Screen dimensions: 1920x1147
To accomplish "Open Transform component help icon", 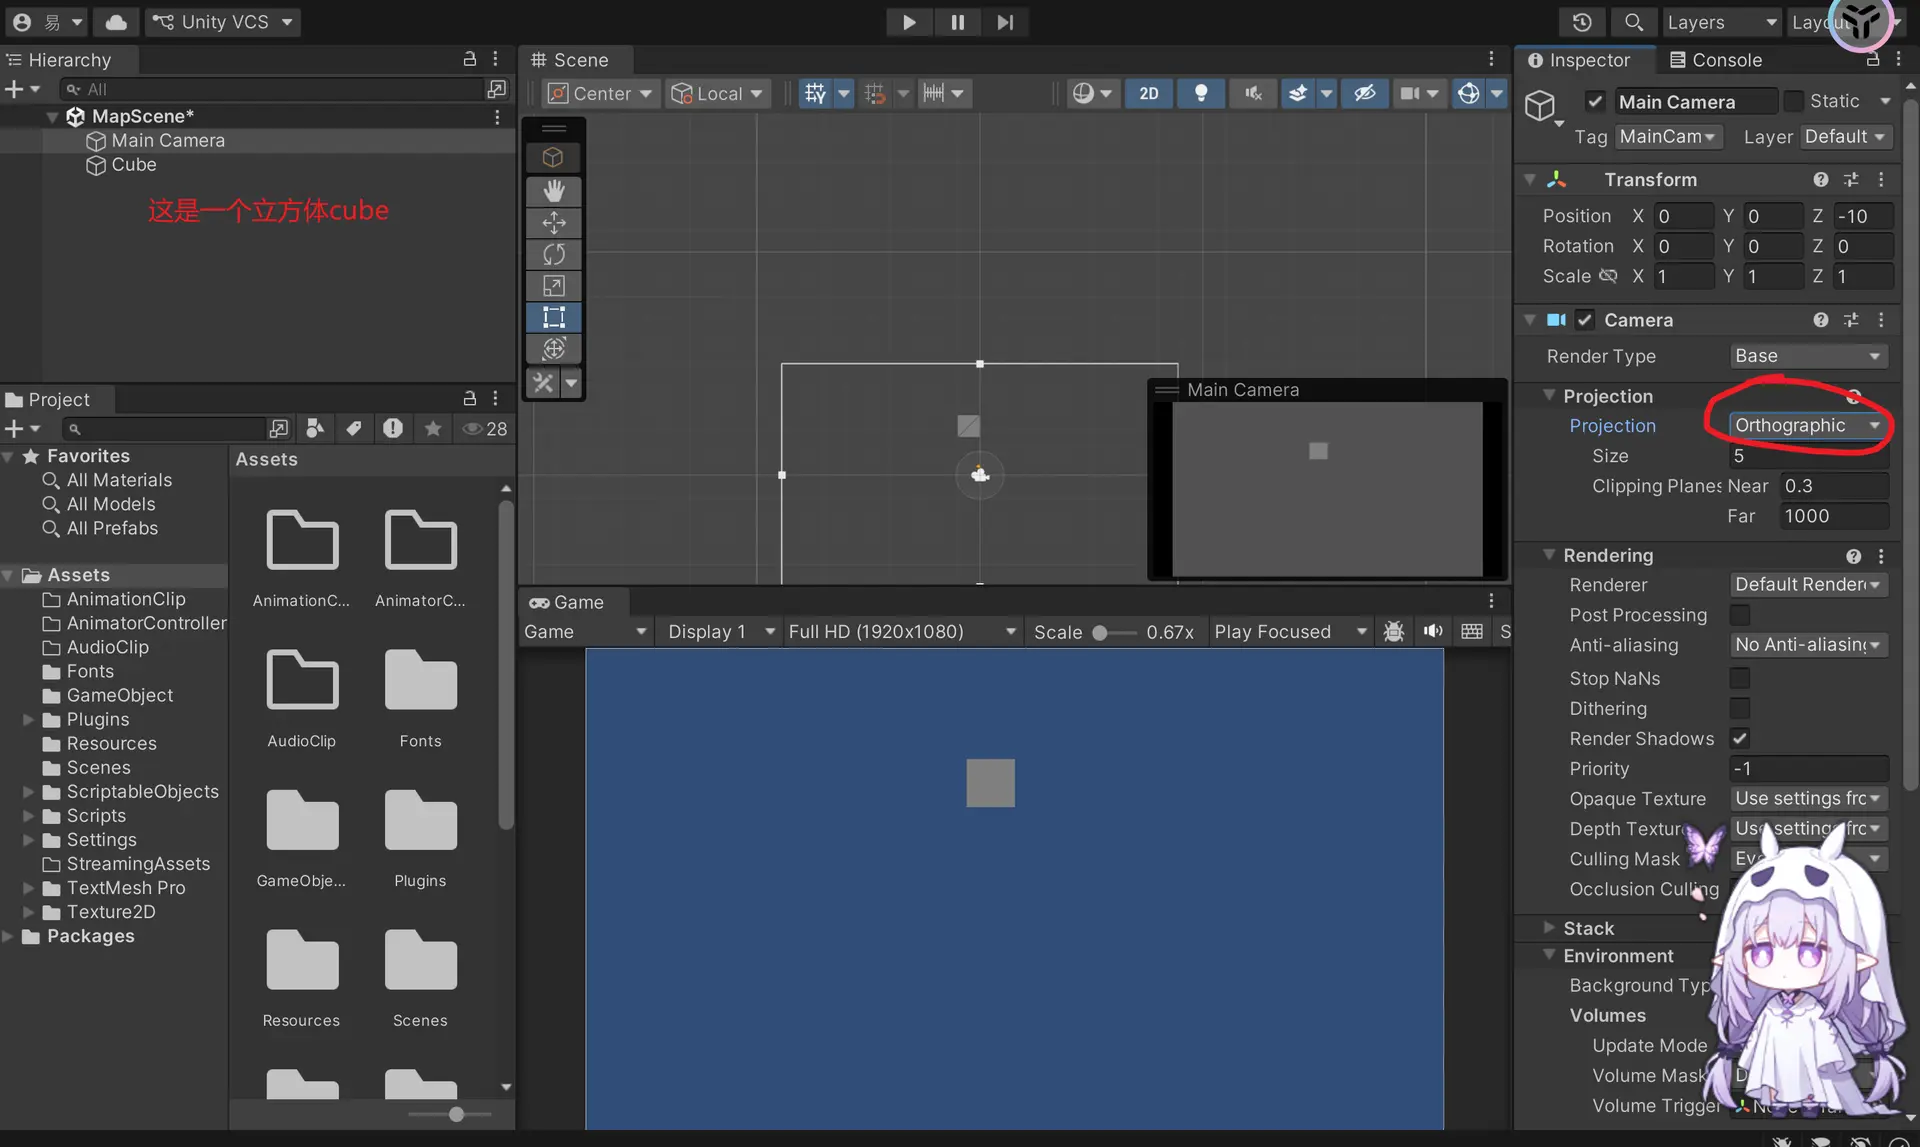I will coord(1821,180).
